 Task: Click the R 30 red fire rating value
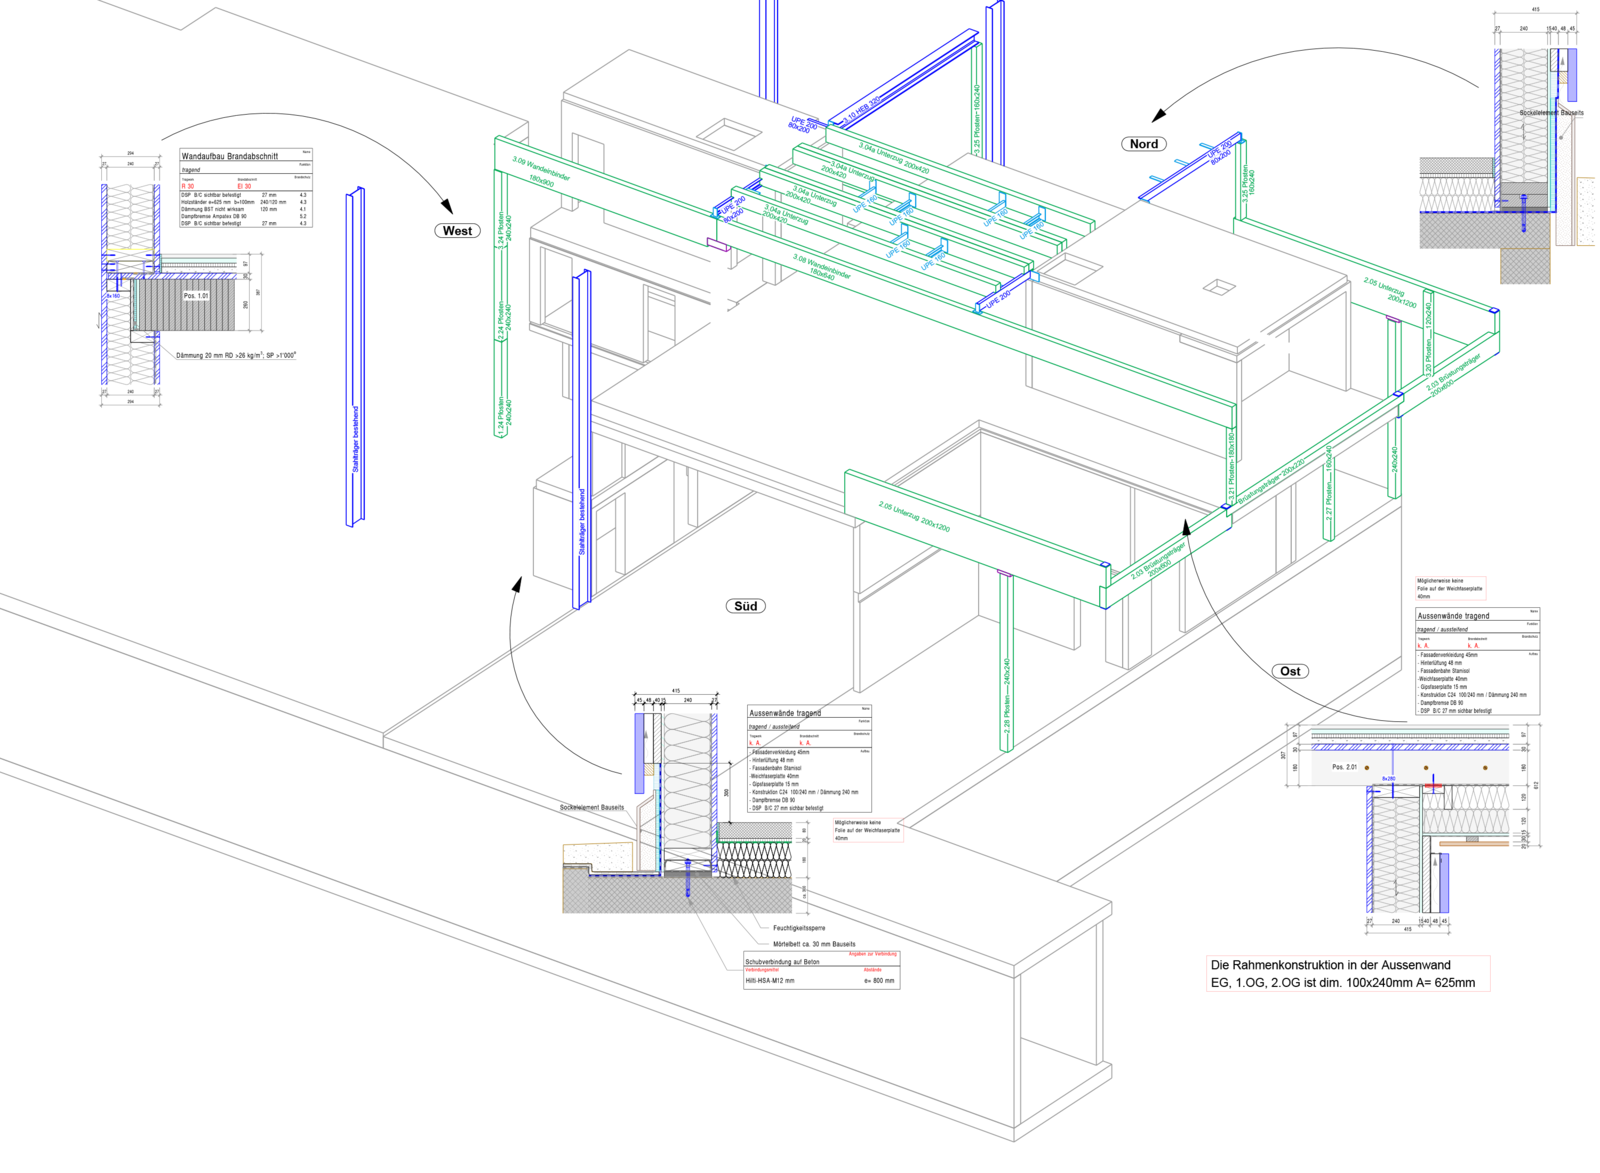click(188, 186)
